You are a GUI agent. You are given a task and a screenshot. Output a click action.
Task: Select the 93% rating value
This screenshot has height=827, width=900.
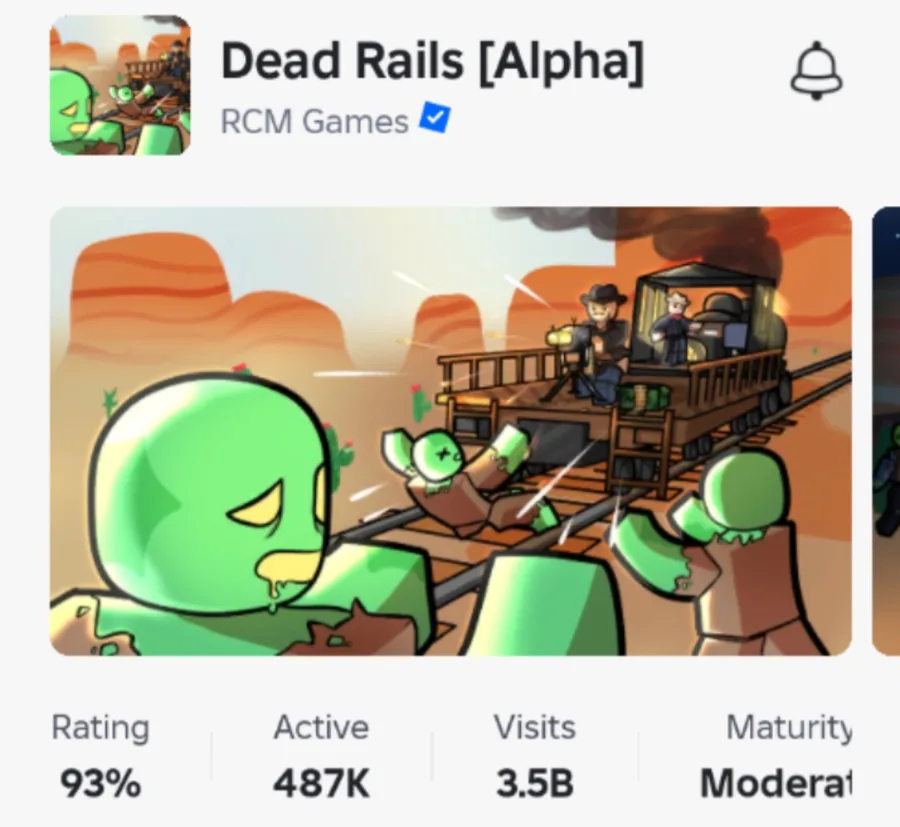coord(100,783)
